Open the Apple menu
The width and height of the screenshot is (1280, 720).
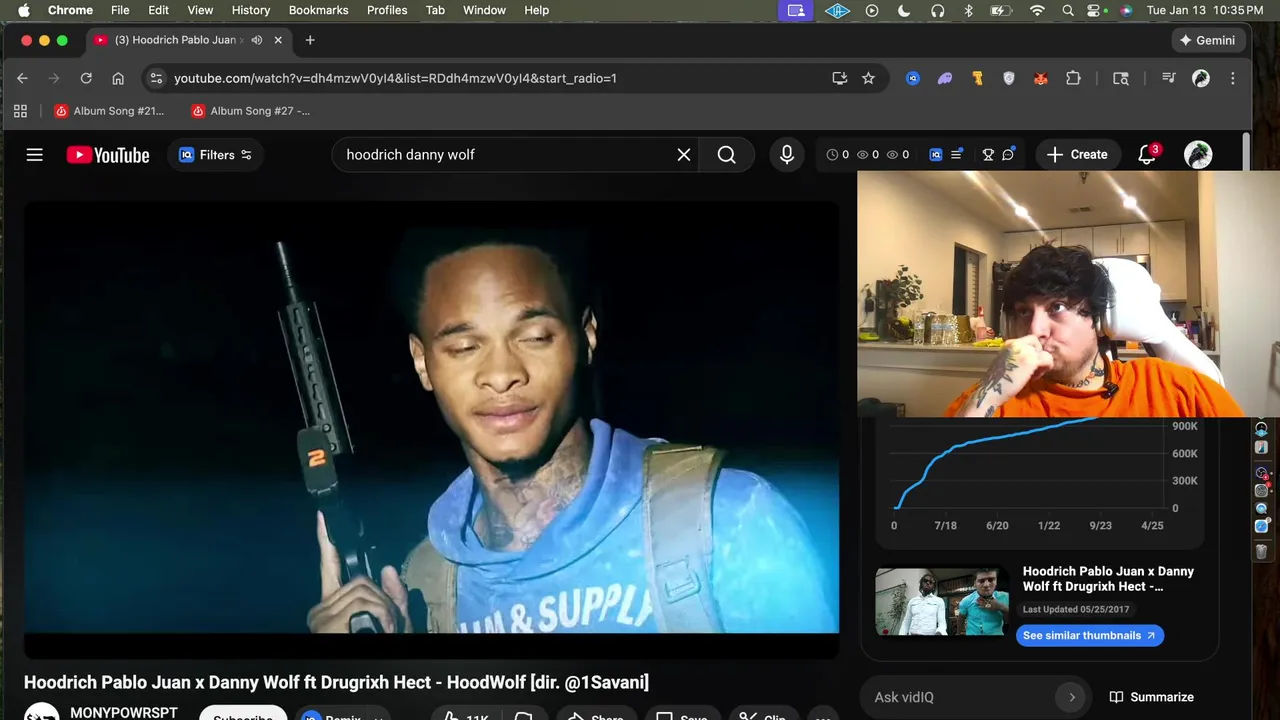coord(23,10)
